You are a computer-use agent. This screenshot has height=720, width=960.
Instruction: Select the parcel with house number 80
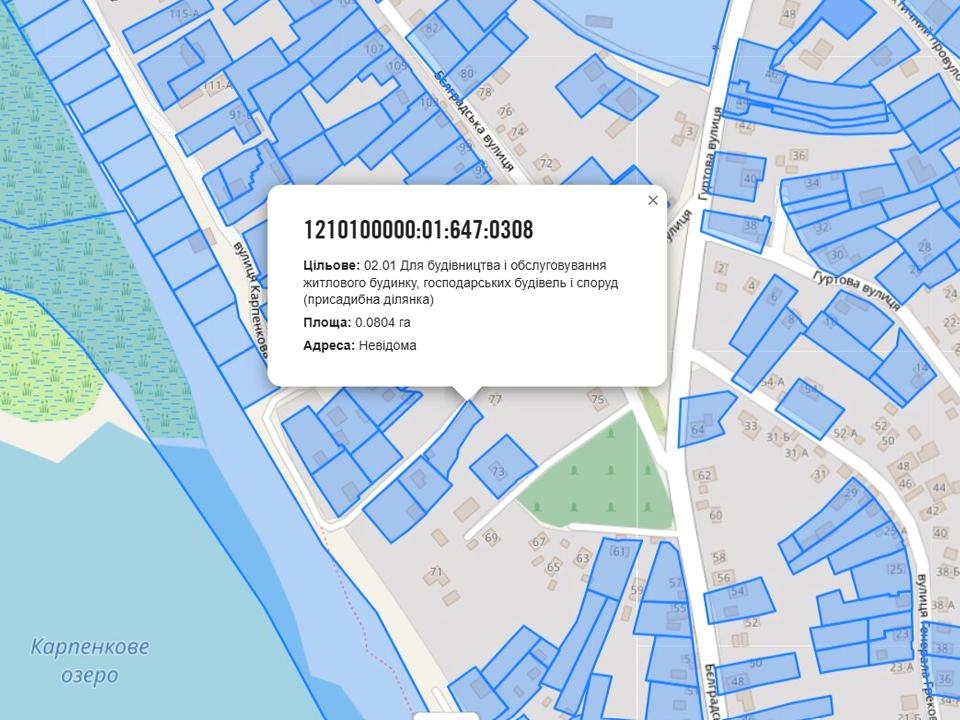pos(466,73)
